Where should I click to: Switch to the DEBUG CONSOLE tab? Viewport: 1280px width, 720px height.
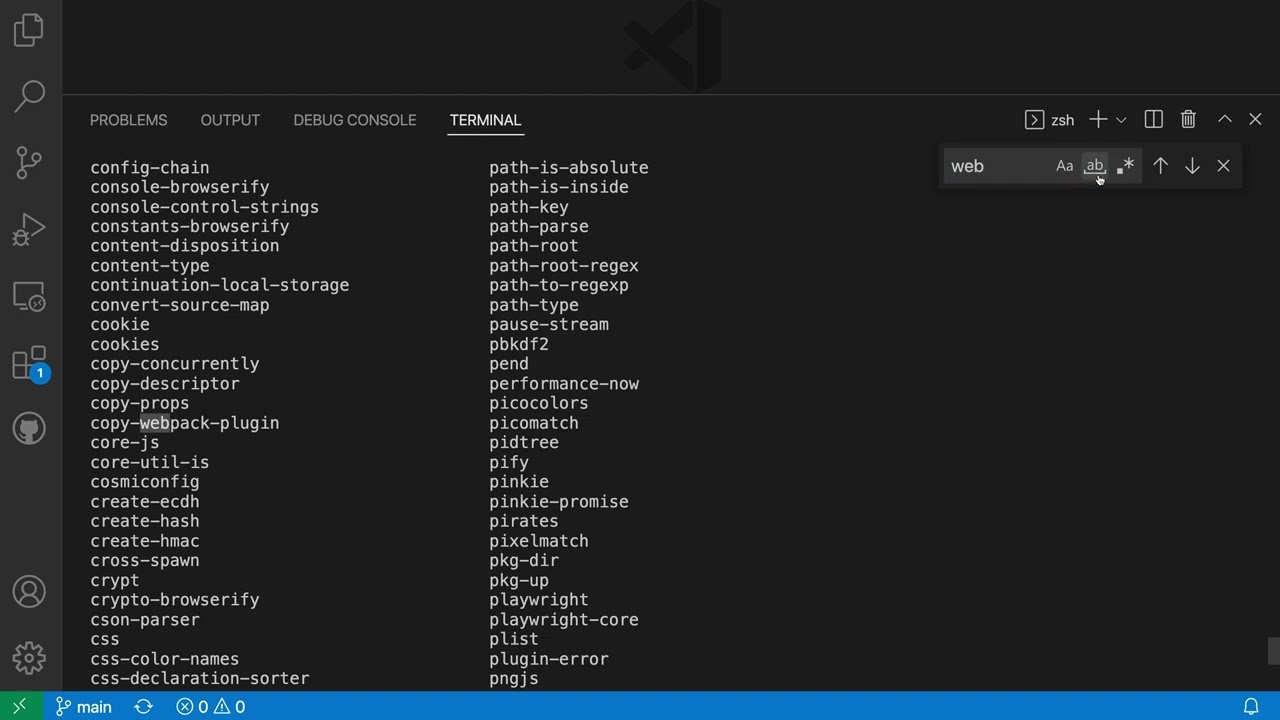(x=354, y=120)
